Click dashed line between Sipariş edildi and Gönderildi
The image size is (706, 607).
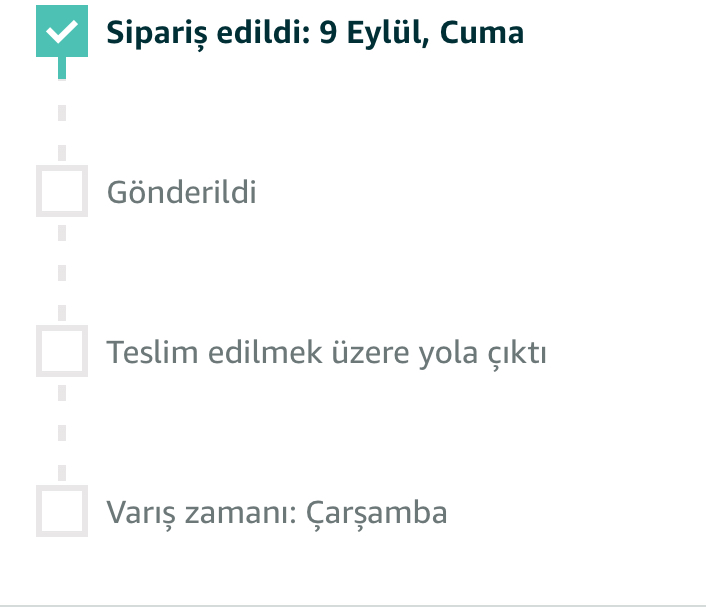click(x=62, y=112)
